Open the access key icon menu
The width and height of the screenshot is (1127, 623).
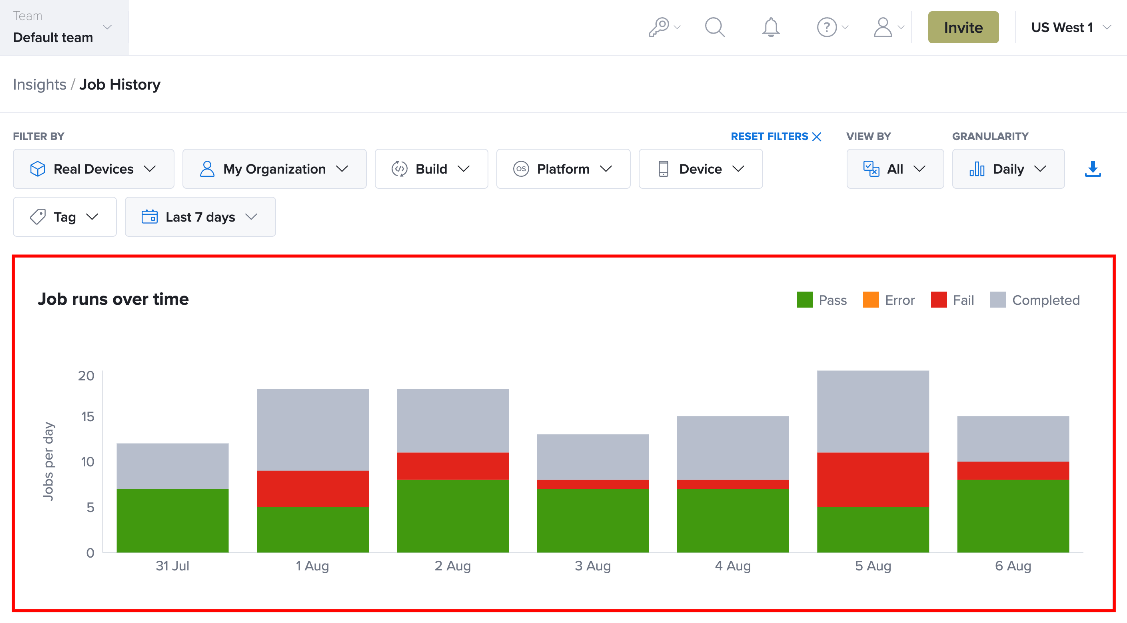[x=664, y=27]
